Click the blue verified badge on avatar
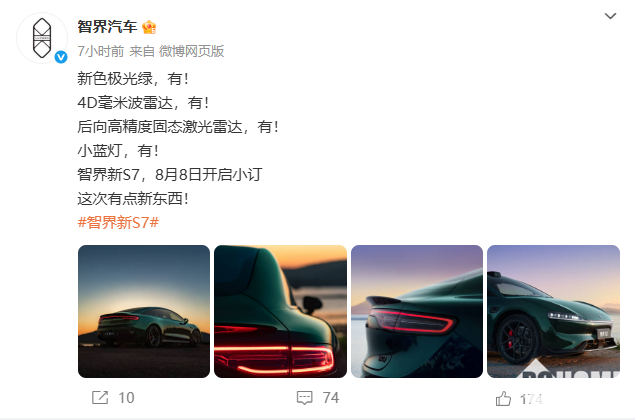Viewport: 635px width, 420px height. point(61,57)
